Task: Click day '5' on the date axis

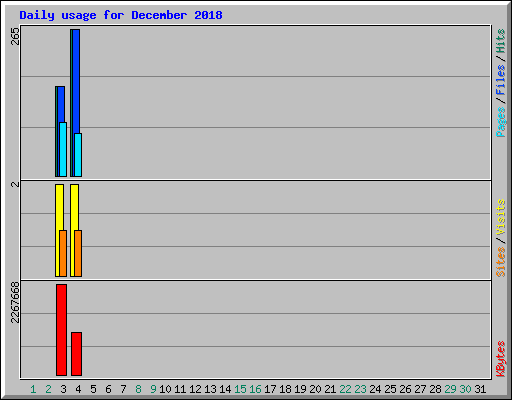Action: point(93,389)
